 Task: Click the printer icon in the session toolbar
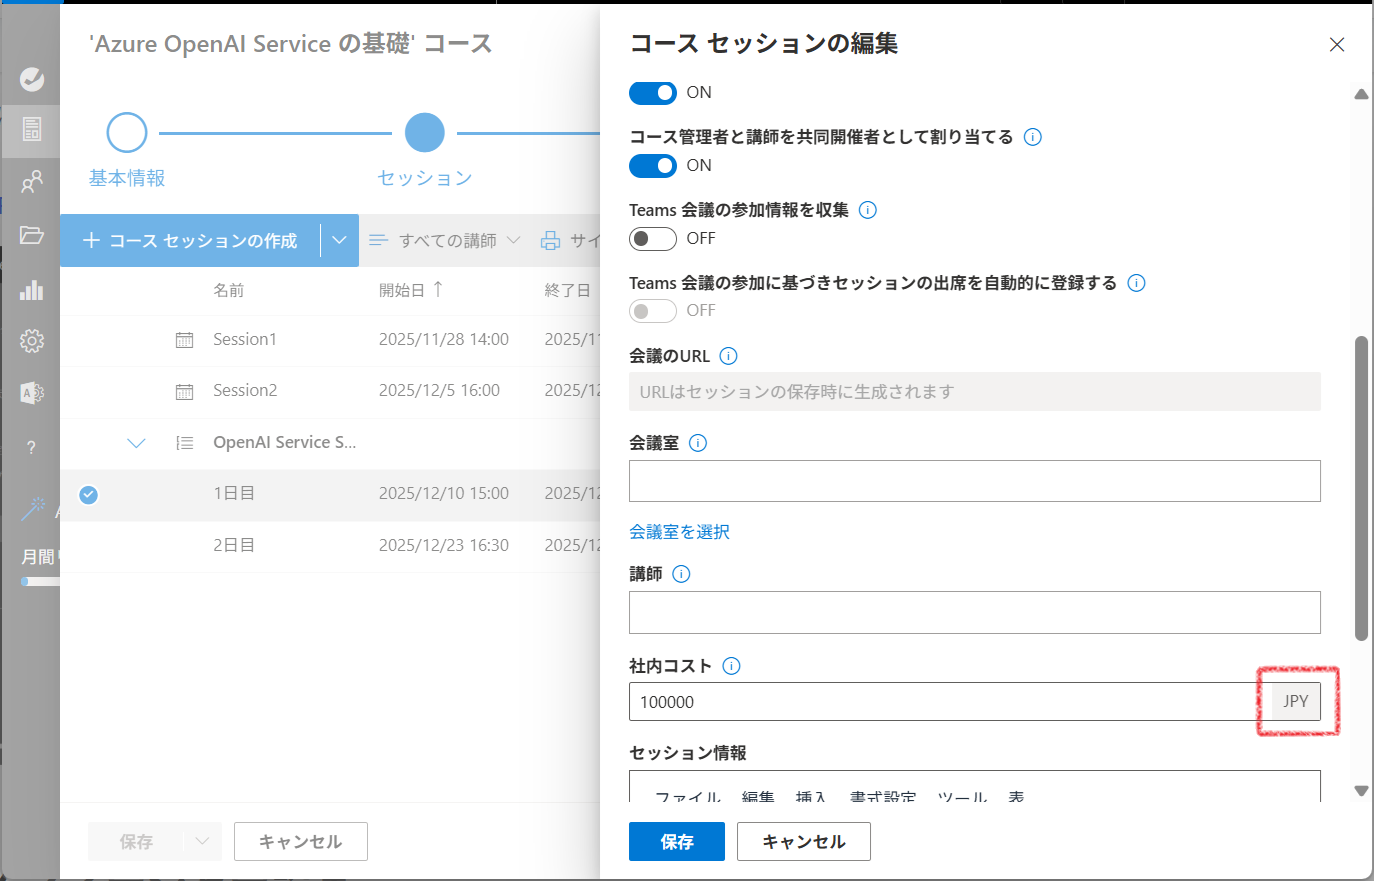tap(550, 240)
